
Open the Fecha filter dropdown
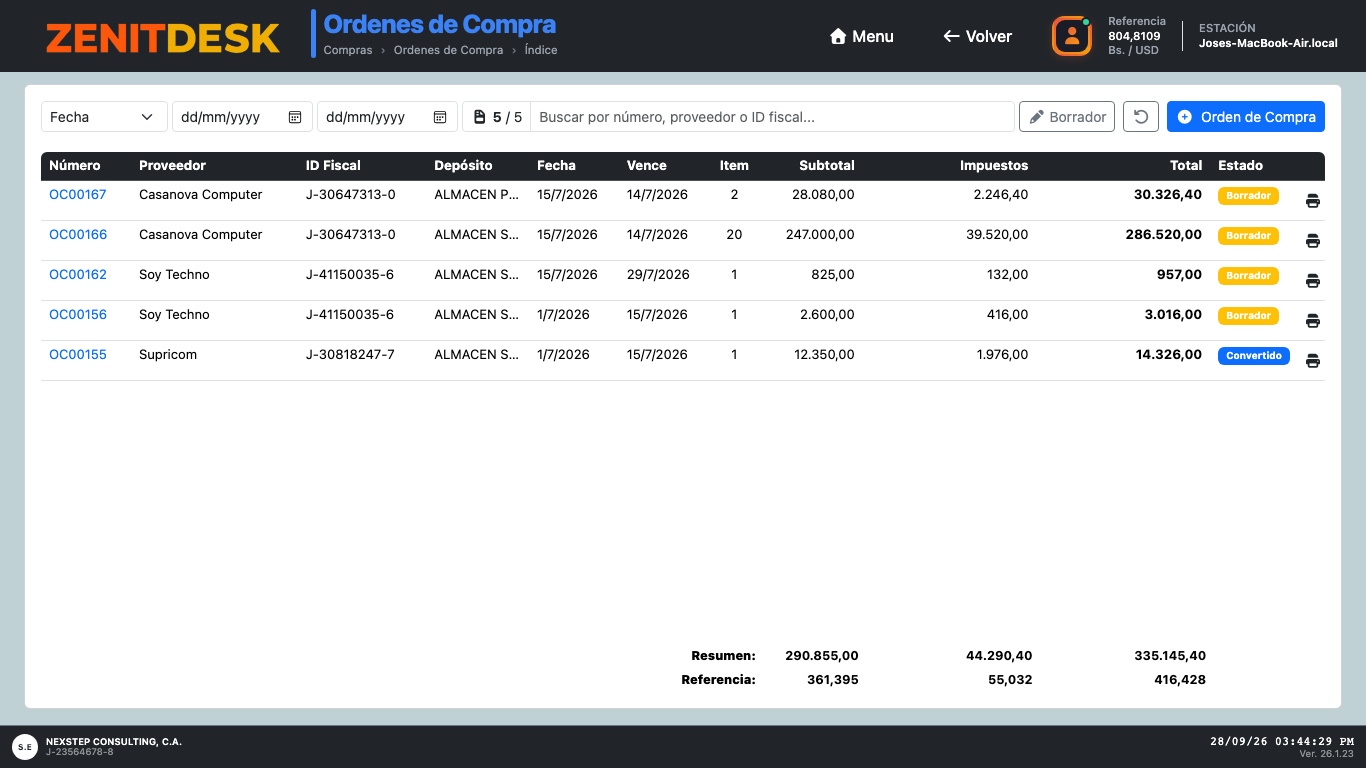pos(104,117)
